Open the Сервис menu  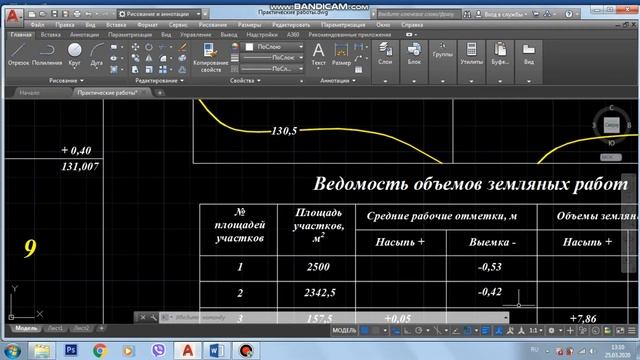(x=178, y=25)
